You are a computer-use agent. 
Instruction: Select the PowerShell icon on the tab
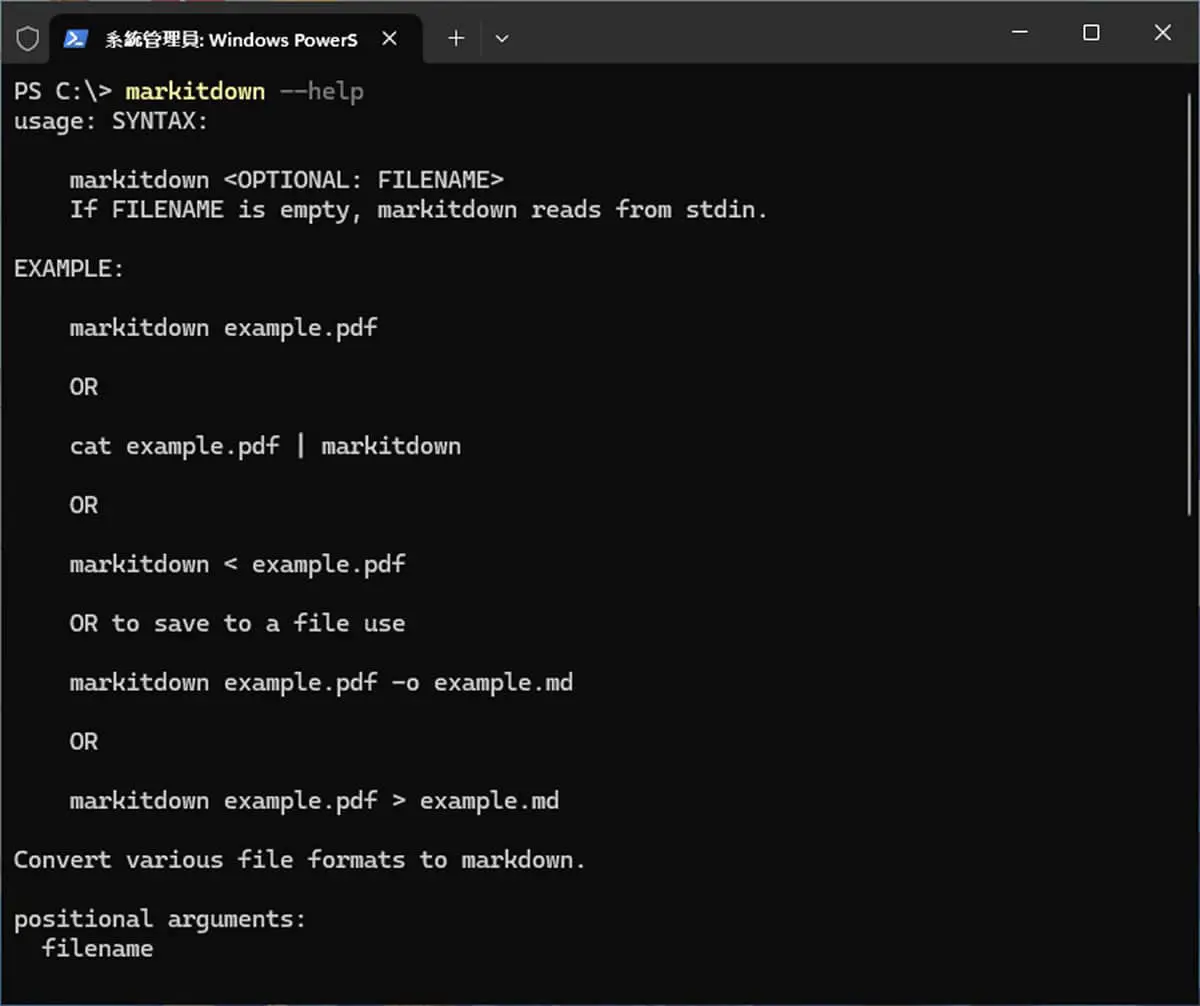(74, 38)
